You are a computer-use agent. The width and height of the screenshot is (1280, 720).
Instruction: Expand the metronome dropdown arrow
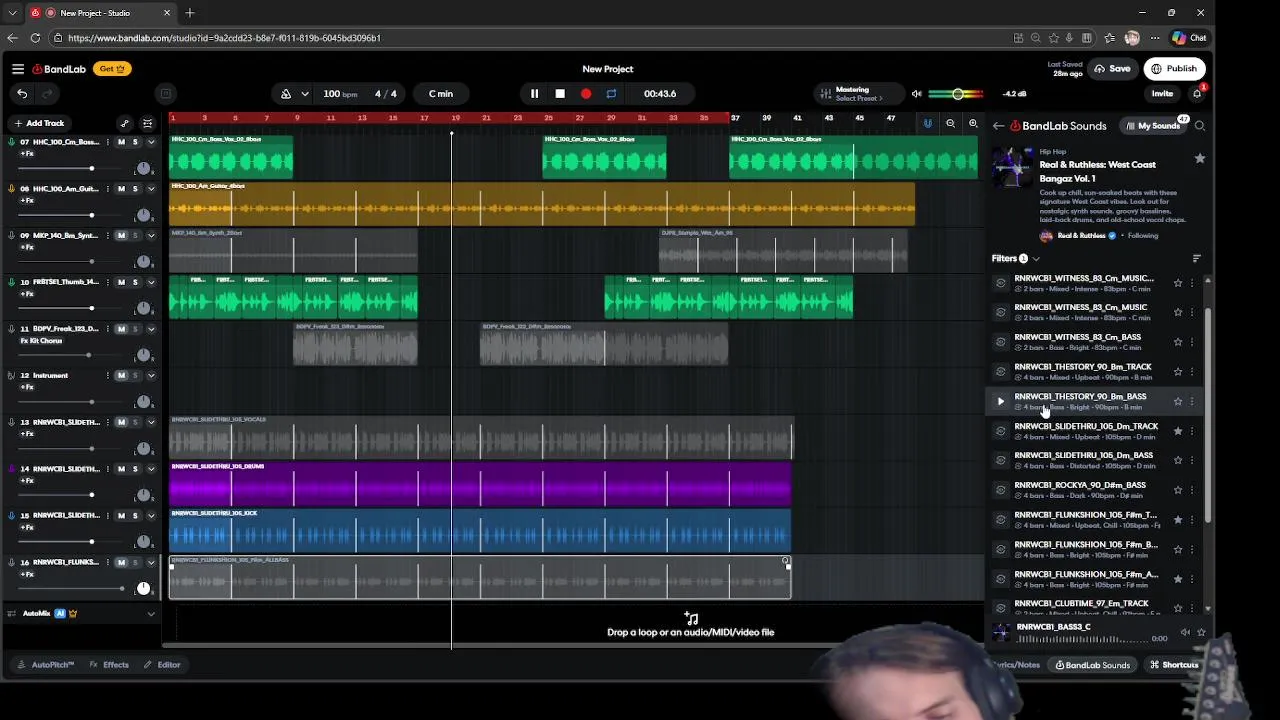tap(304, 94)
